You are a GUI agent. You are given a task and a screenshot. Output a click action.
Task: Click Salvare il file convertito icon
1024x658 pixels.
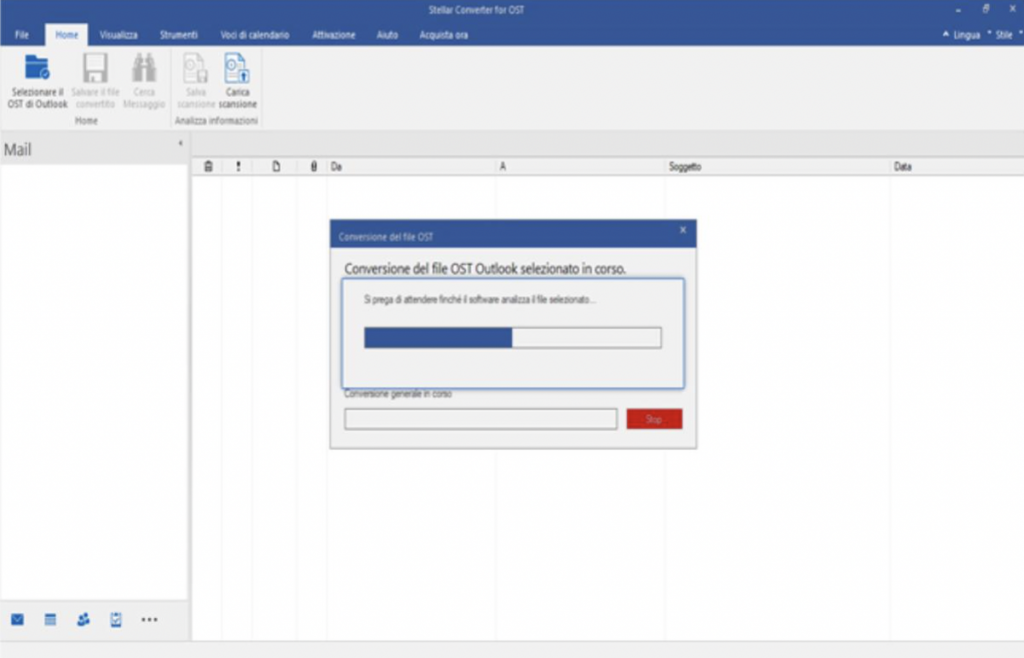[x=95, y=69]
